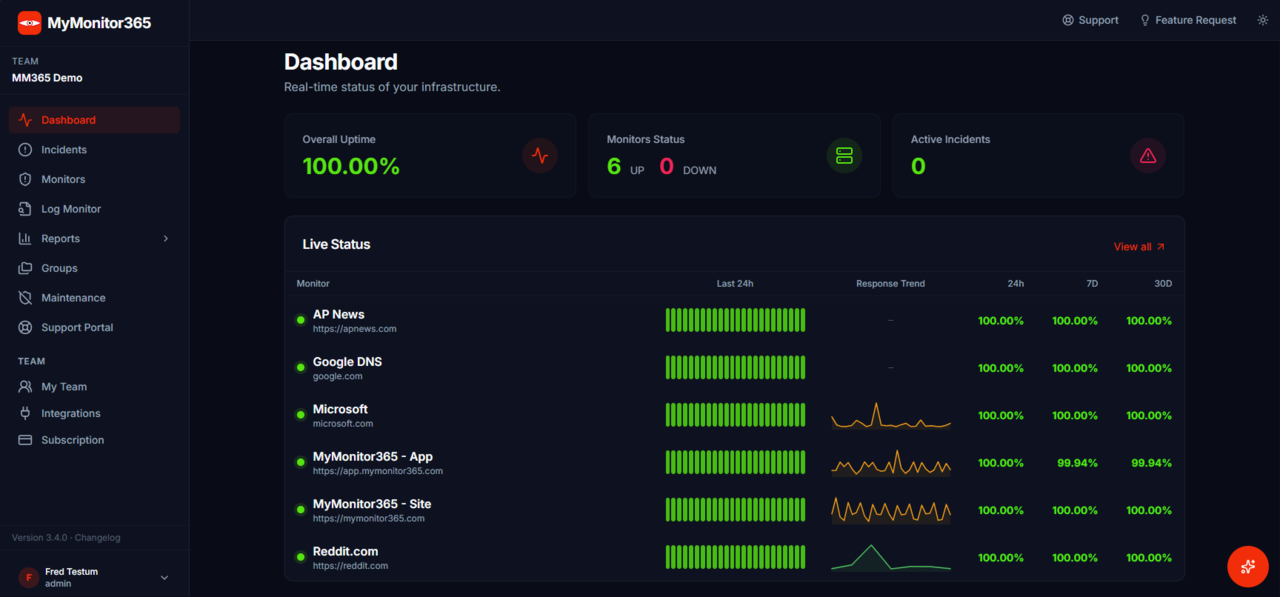
Task: Click the Support link in header
Action: pyautogui.click(x=1090, y=20)
